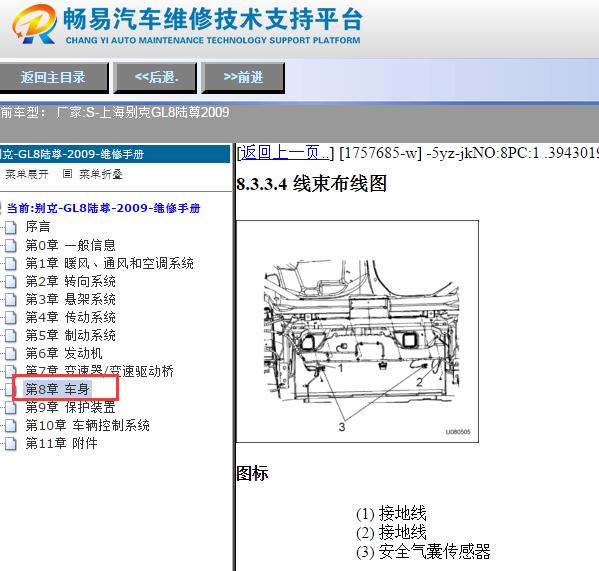Viewport: 599px width, 571px height.
Task: Click the 别克-GL8陆尊-2009-维修手册 panel header
Action: click(115, 154)
